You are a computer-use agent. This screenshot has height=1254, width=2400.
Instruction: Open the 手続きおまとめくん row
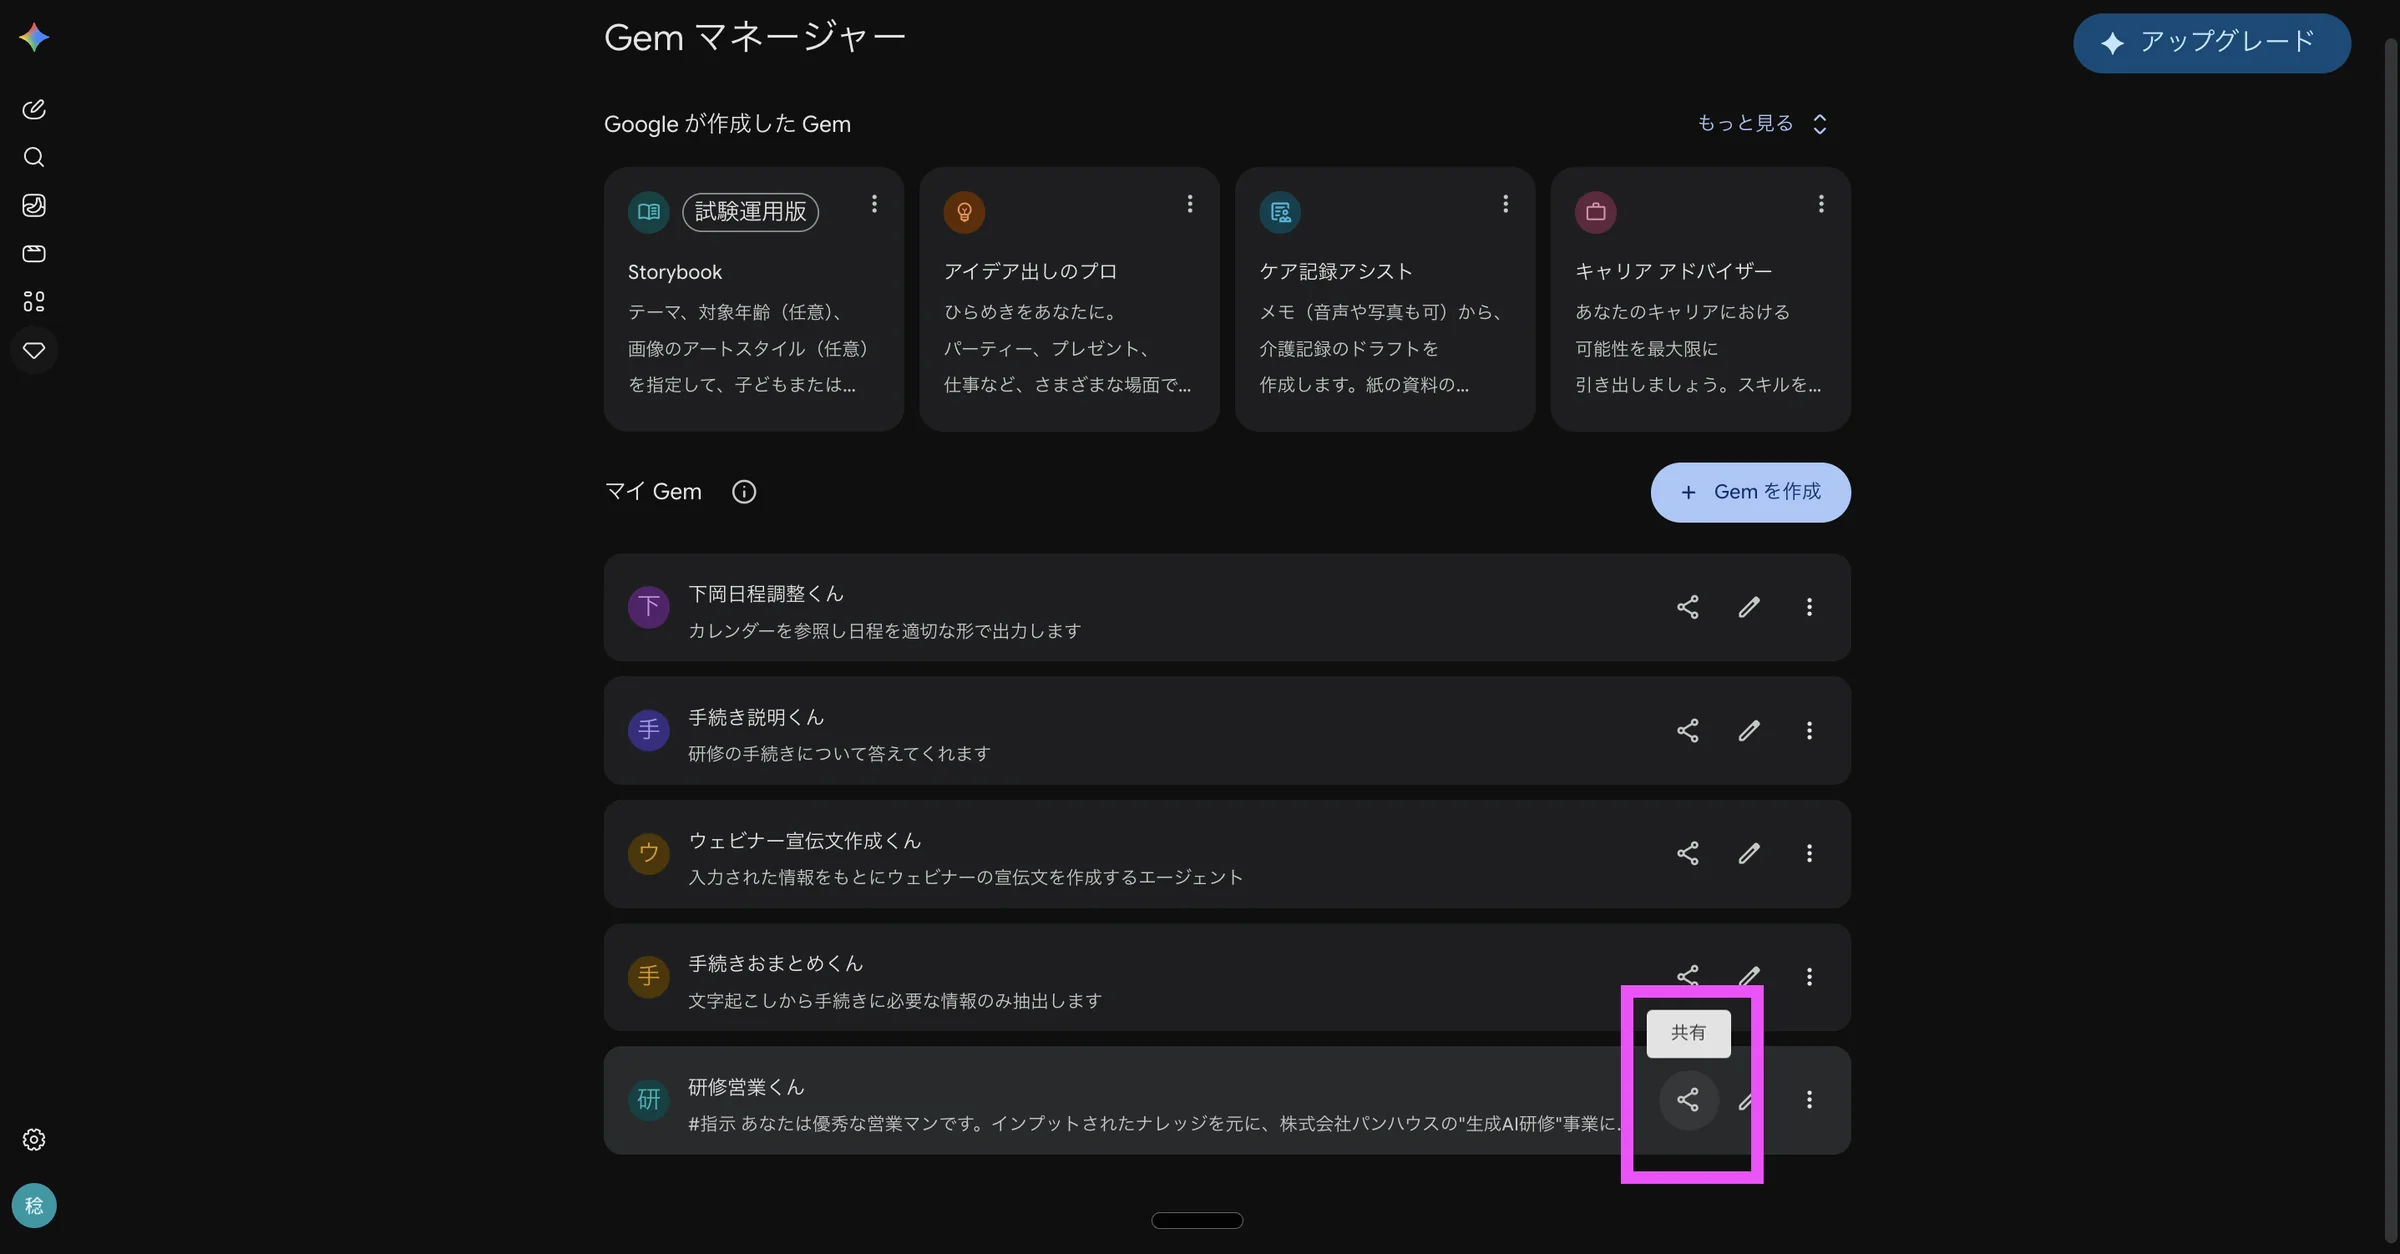pos(1227,977)
